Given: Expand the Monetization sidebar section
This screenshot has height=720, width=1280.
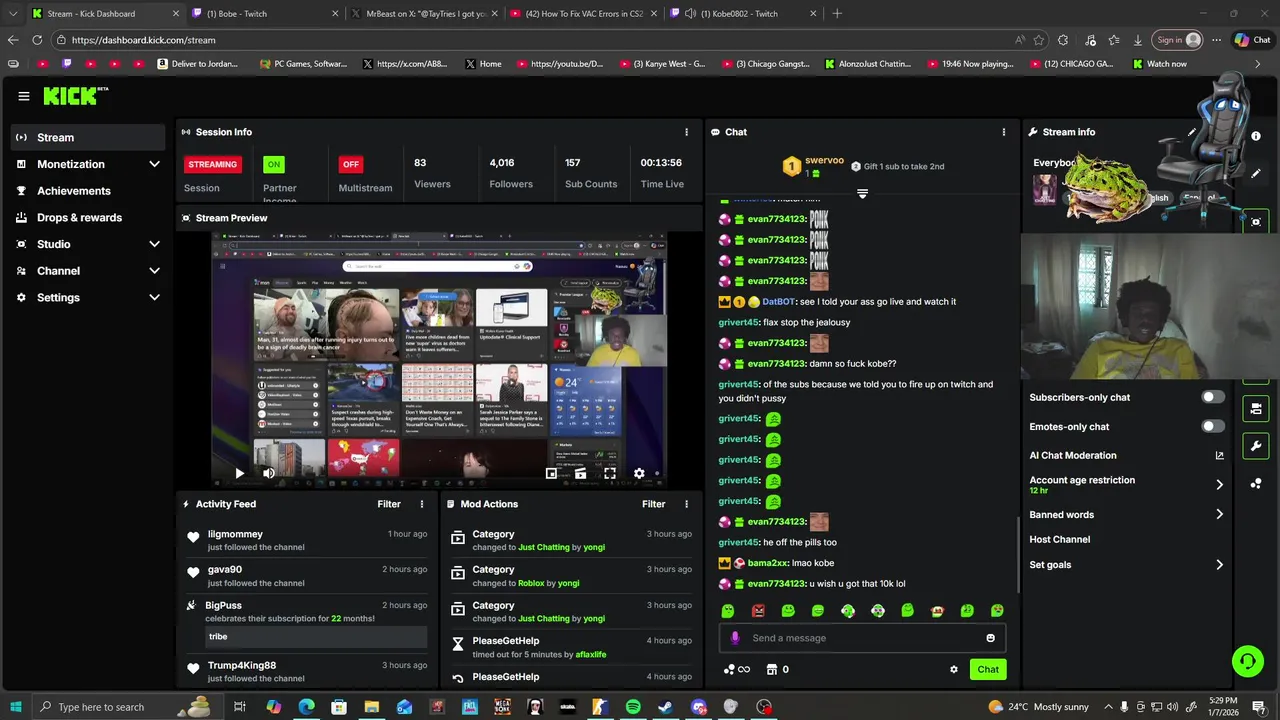Looking at the screenshot, I should click(x=154, y=164).
